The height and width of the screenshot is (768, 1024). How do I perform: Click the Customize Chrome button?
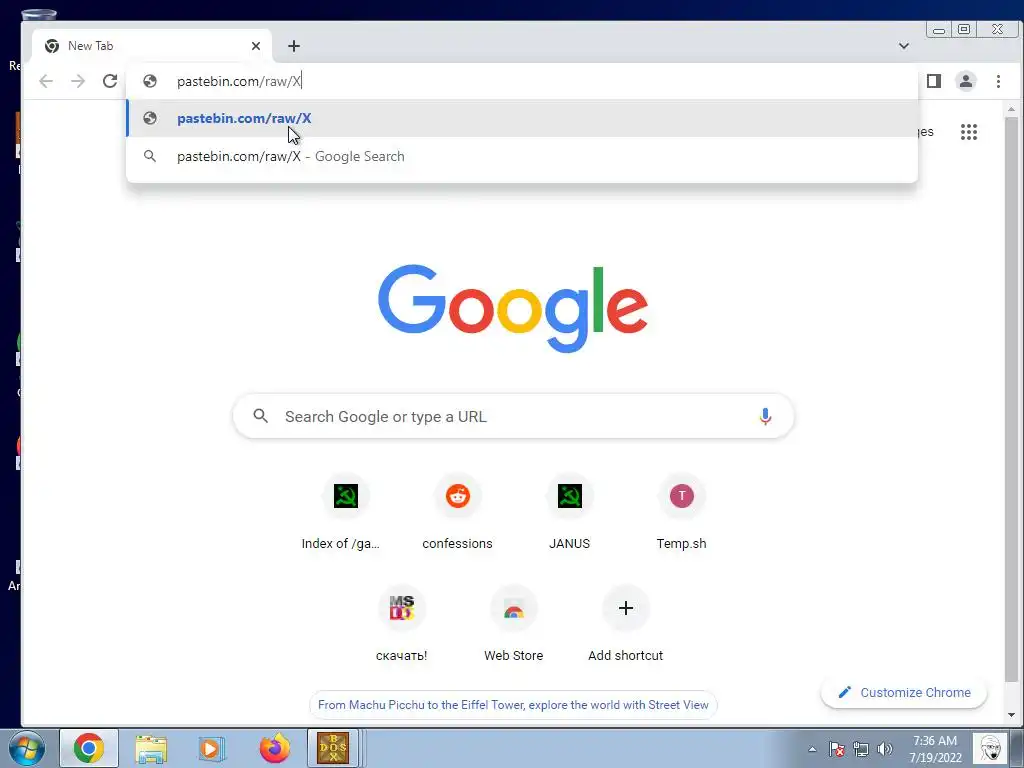coord(904,692)
